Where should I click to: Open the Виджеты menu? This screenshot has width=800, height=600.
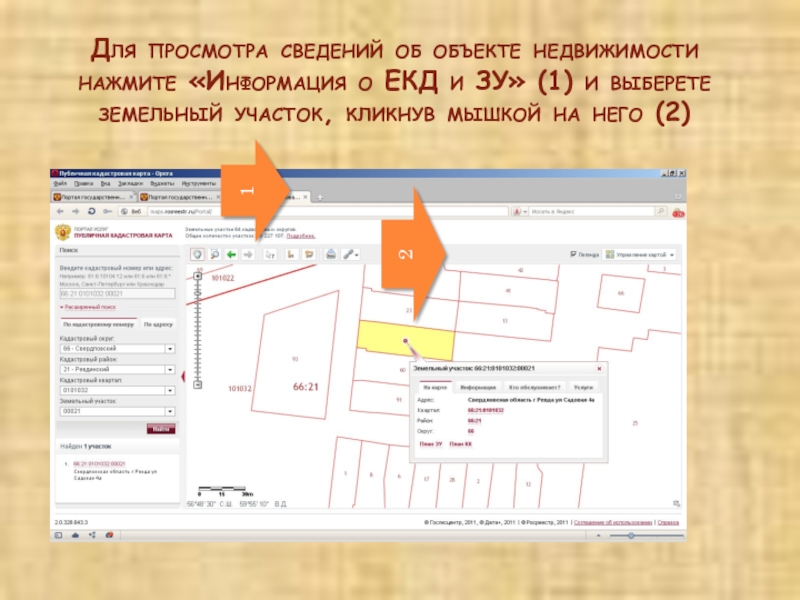pyautogui.click(x=162, y=183)
